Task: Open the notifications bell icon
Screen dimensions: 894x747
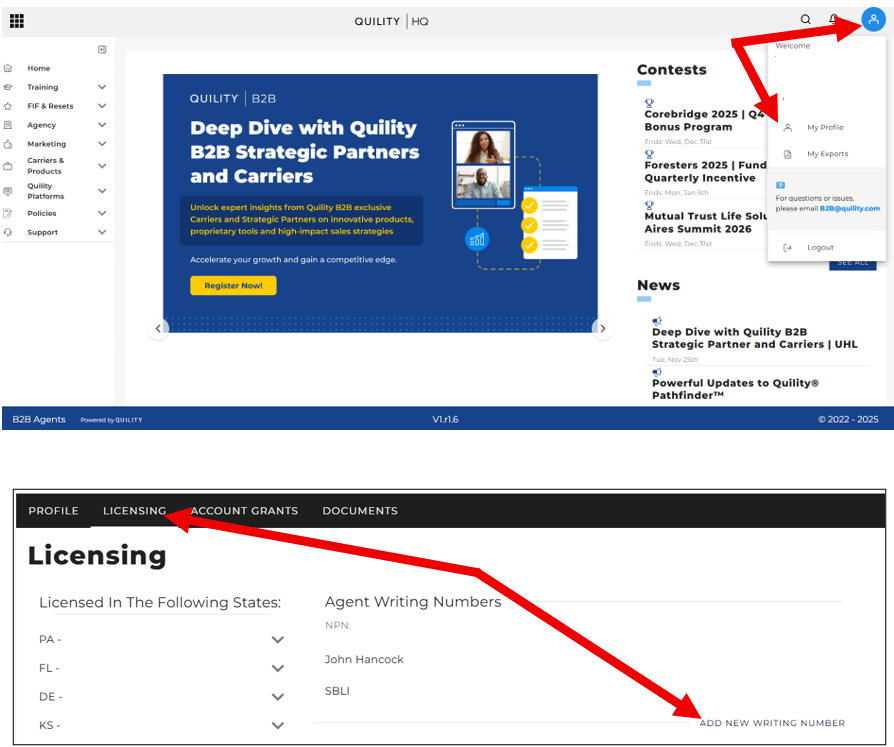Action: (833, 20)
